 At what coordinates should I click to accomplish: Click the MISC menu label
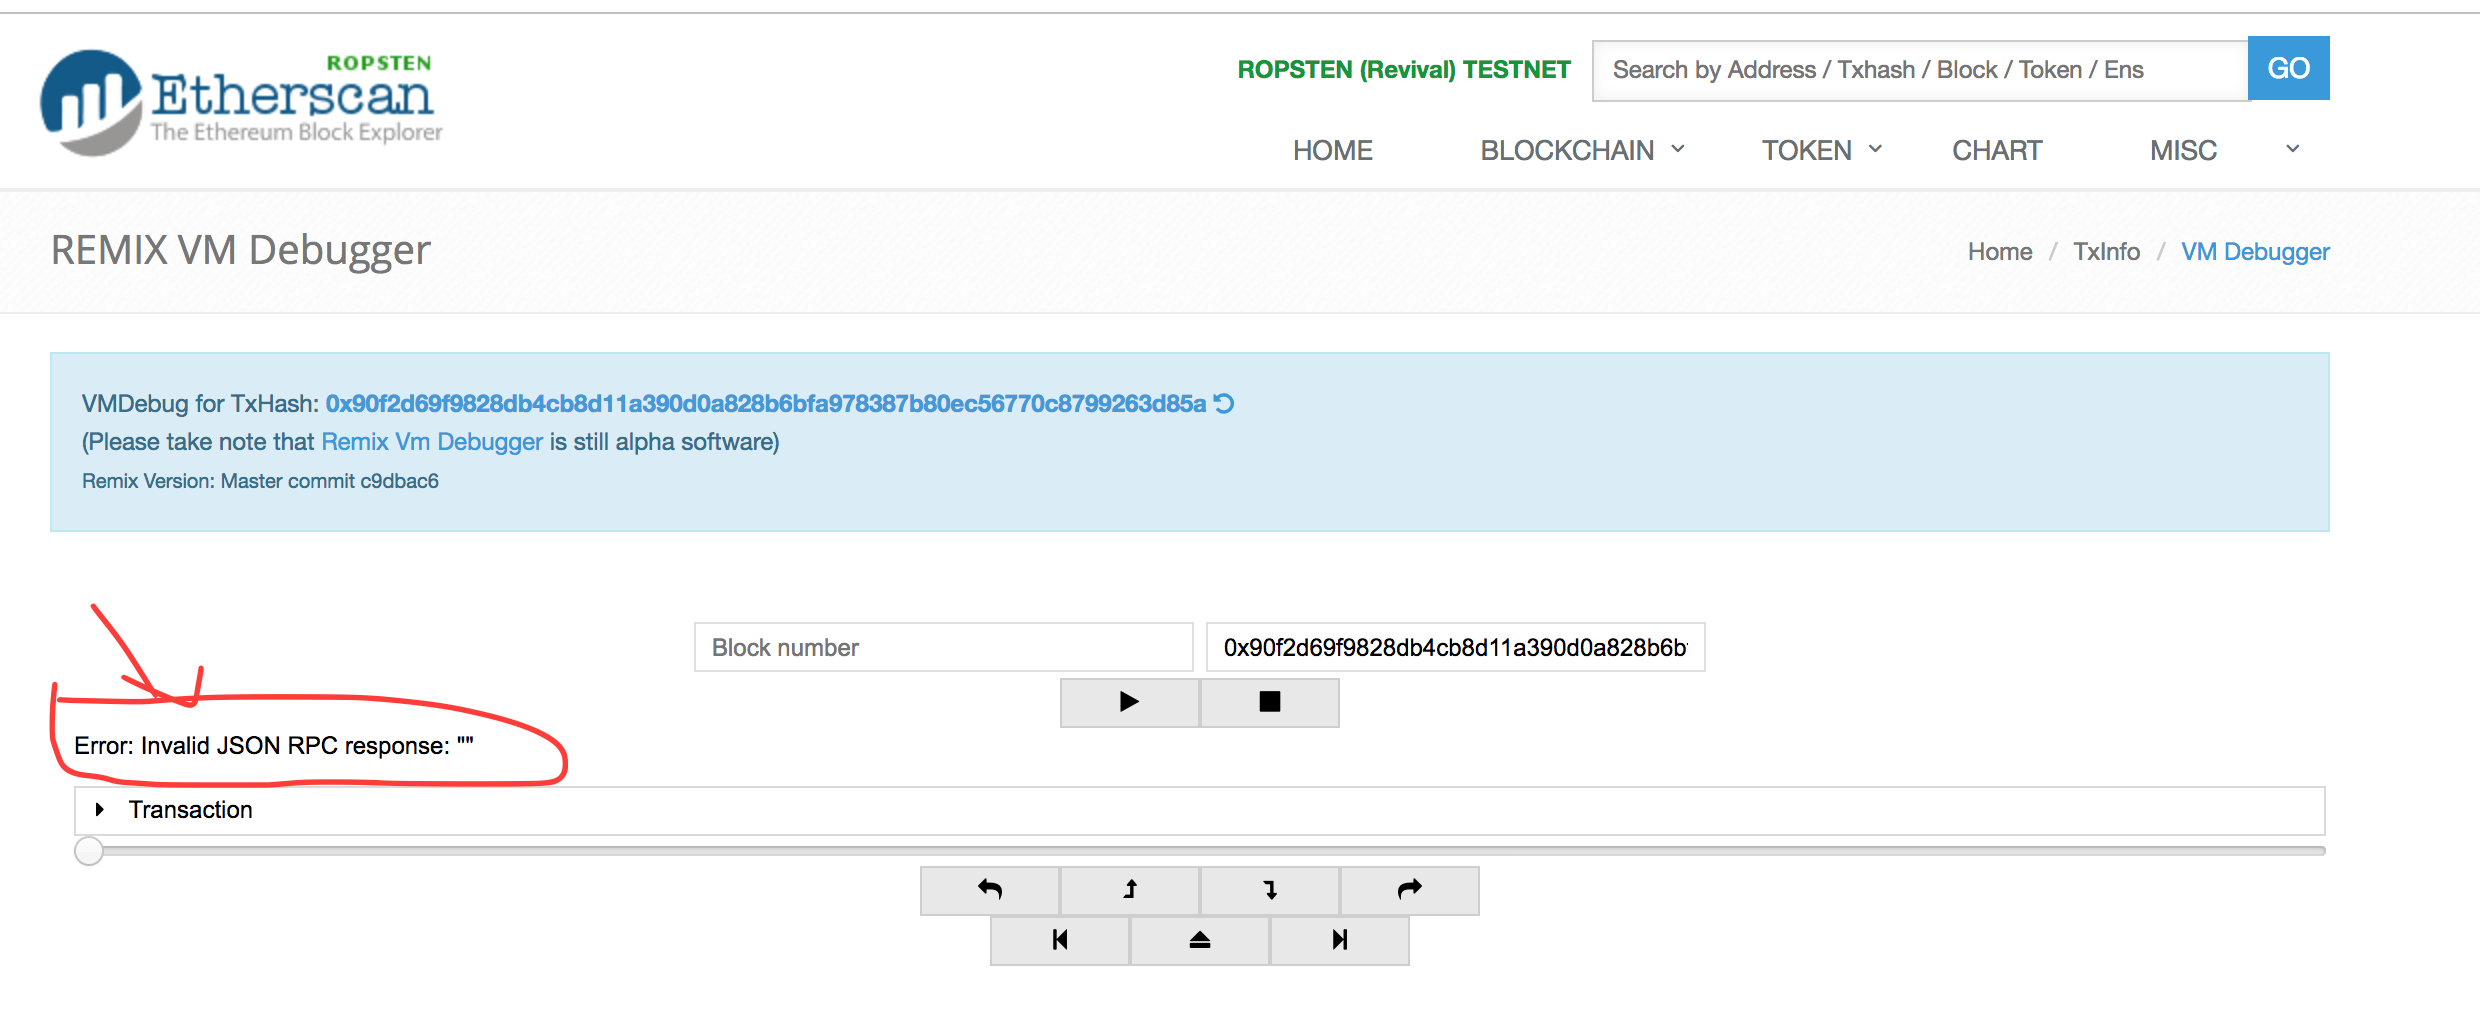click(x=2183, y=150)
